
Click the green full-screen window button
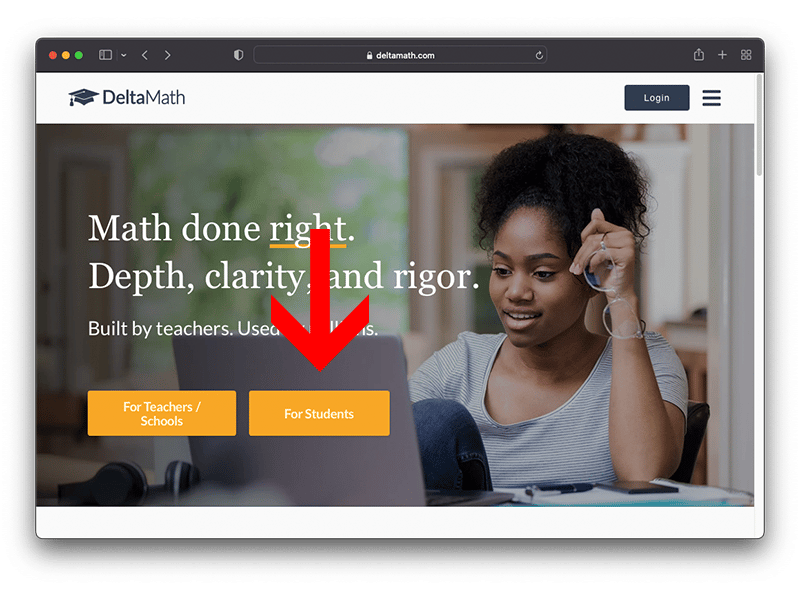79,55
